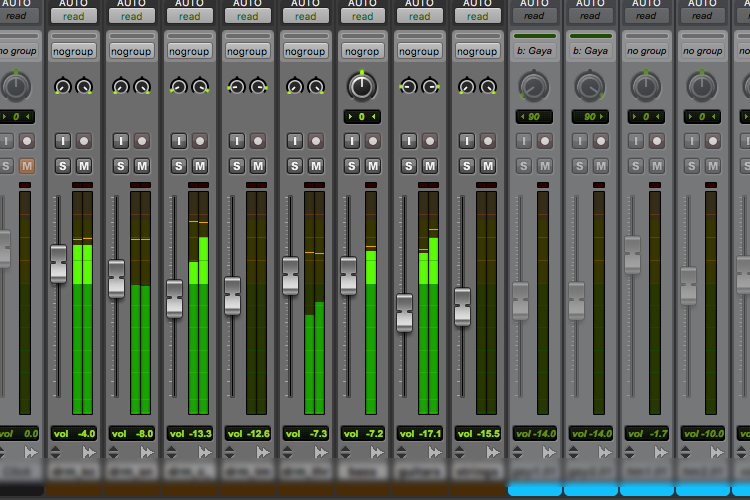This screenshot has width=750, height=500.
Task: Enable input monitoring on vol -7.2 channel
Action: (352, 141)
